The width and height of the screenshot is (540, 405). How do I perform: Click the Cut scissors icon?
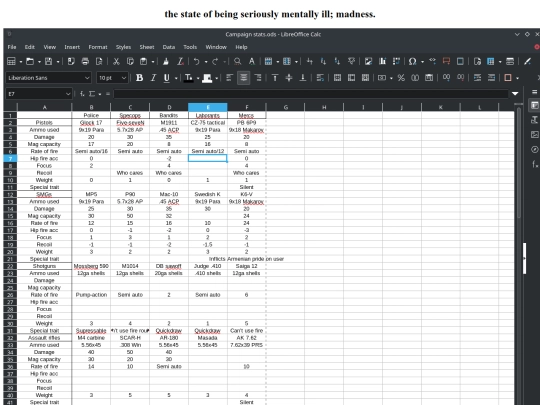(116, 61)
